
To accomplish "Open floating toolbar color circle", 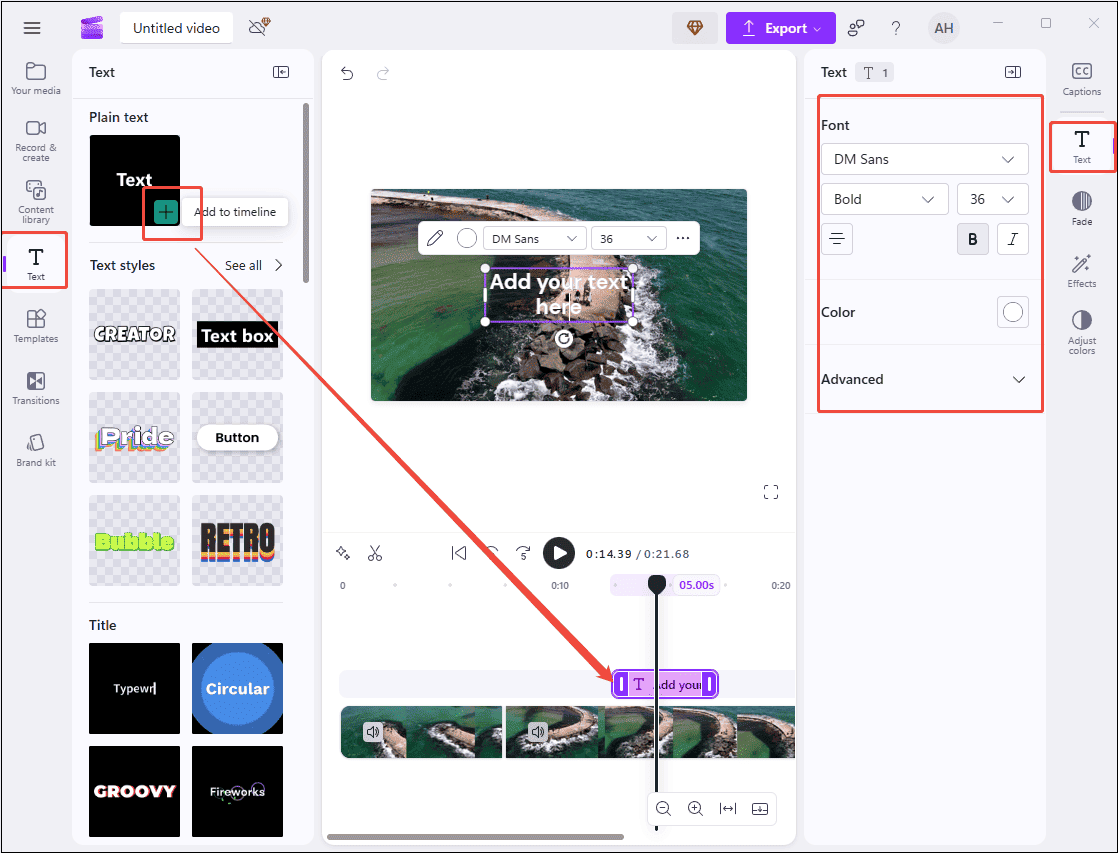I will tap(466, 238).
